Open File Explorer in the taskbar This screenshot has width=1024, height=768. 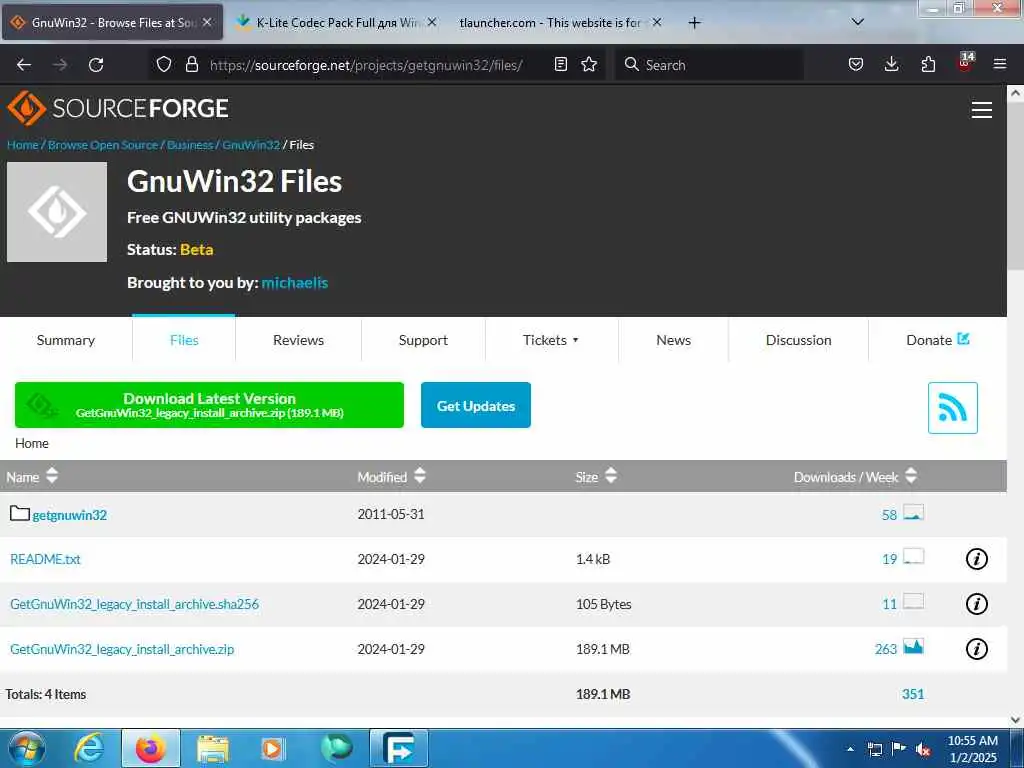(x=212, y=748)
